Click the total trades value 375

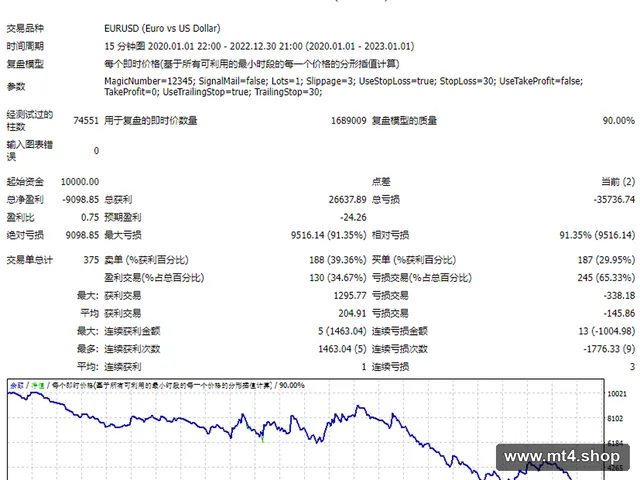(91, 260)
